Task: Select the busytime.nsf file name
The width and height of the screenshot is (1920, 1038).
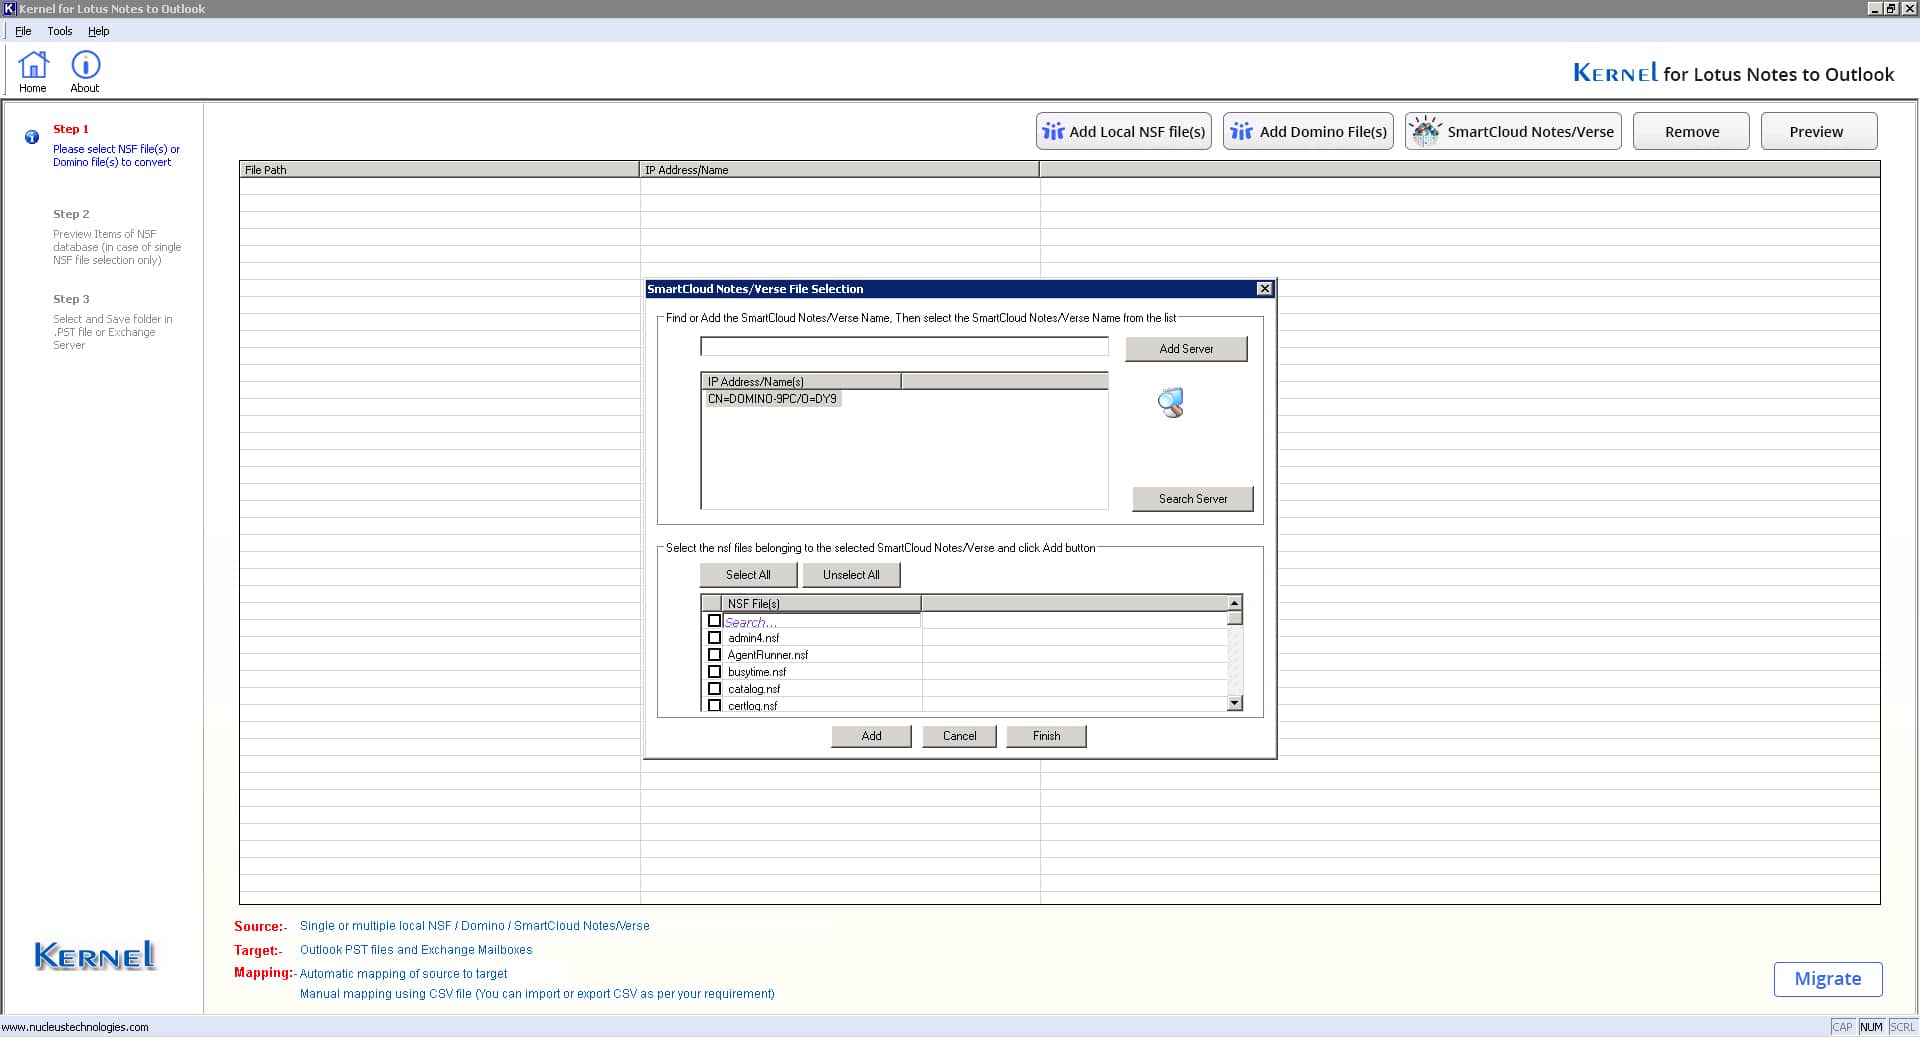Action: [757, 672]
